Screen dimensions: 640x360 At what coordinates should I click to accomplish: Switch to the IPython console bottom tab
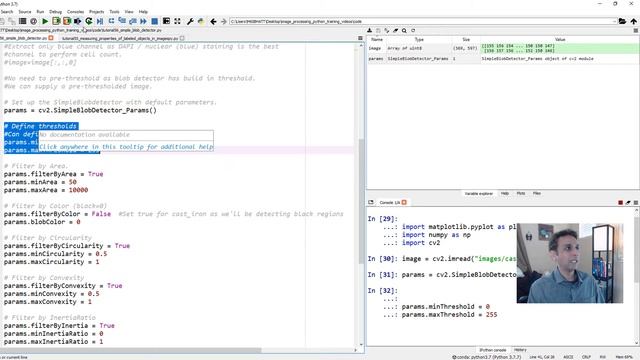coord(493,350)
